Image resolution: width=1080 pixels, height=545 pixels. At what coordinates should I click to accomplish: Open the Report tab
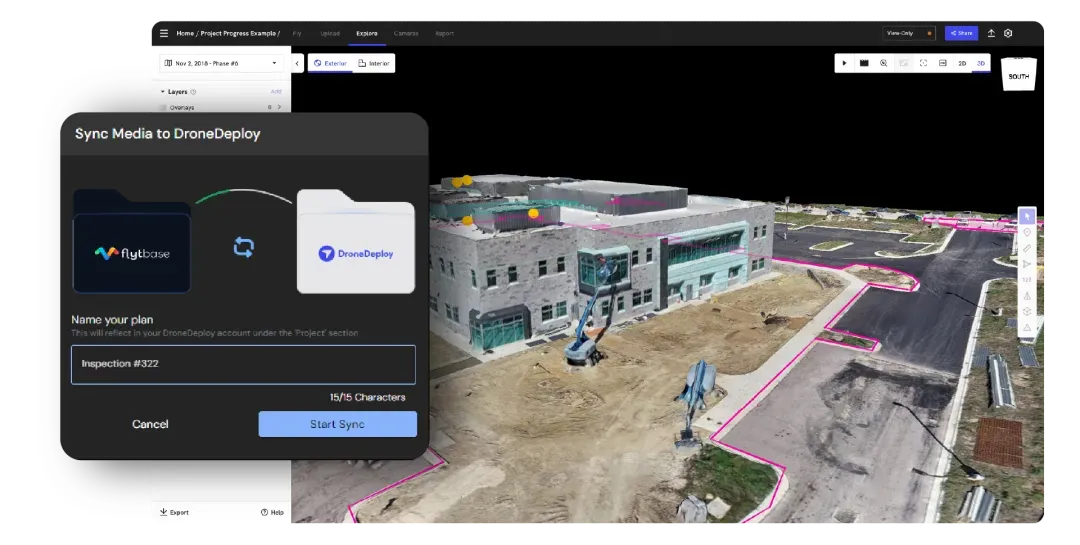click(x=444, y=33)
